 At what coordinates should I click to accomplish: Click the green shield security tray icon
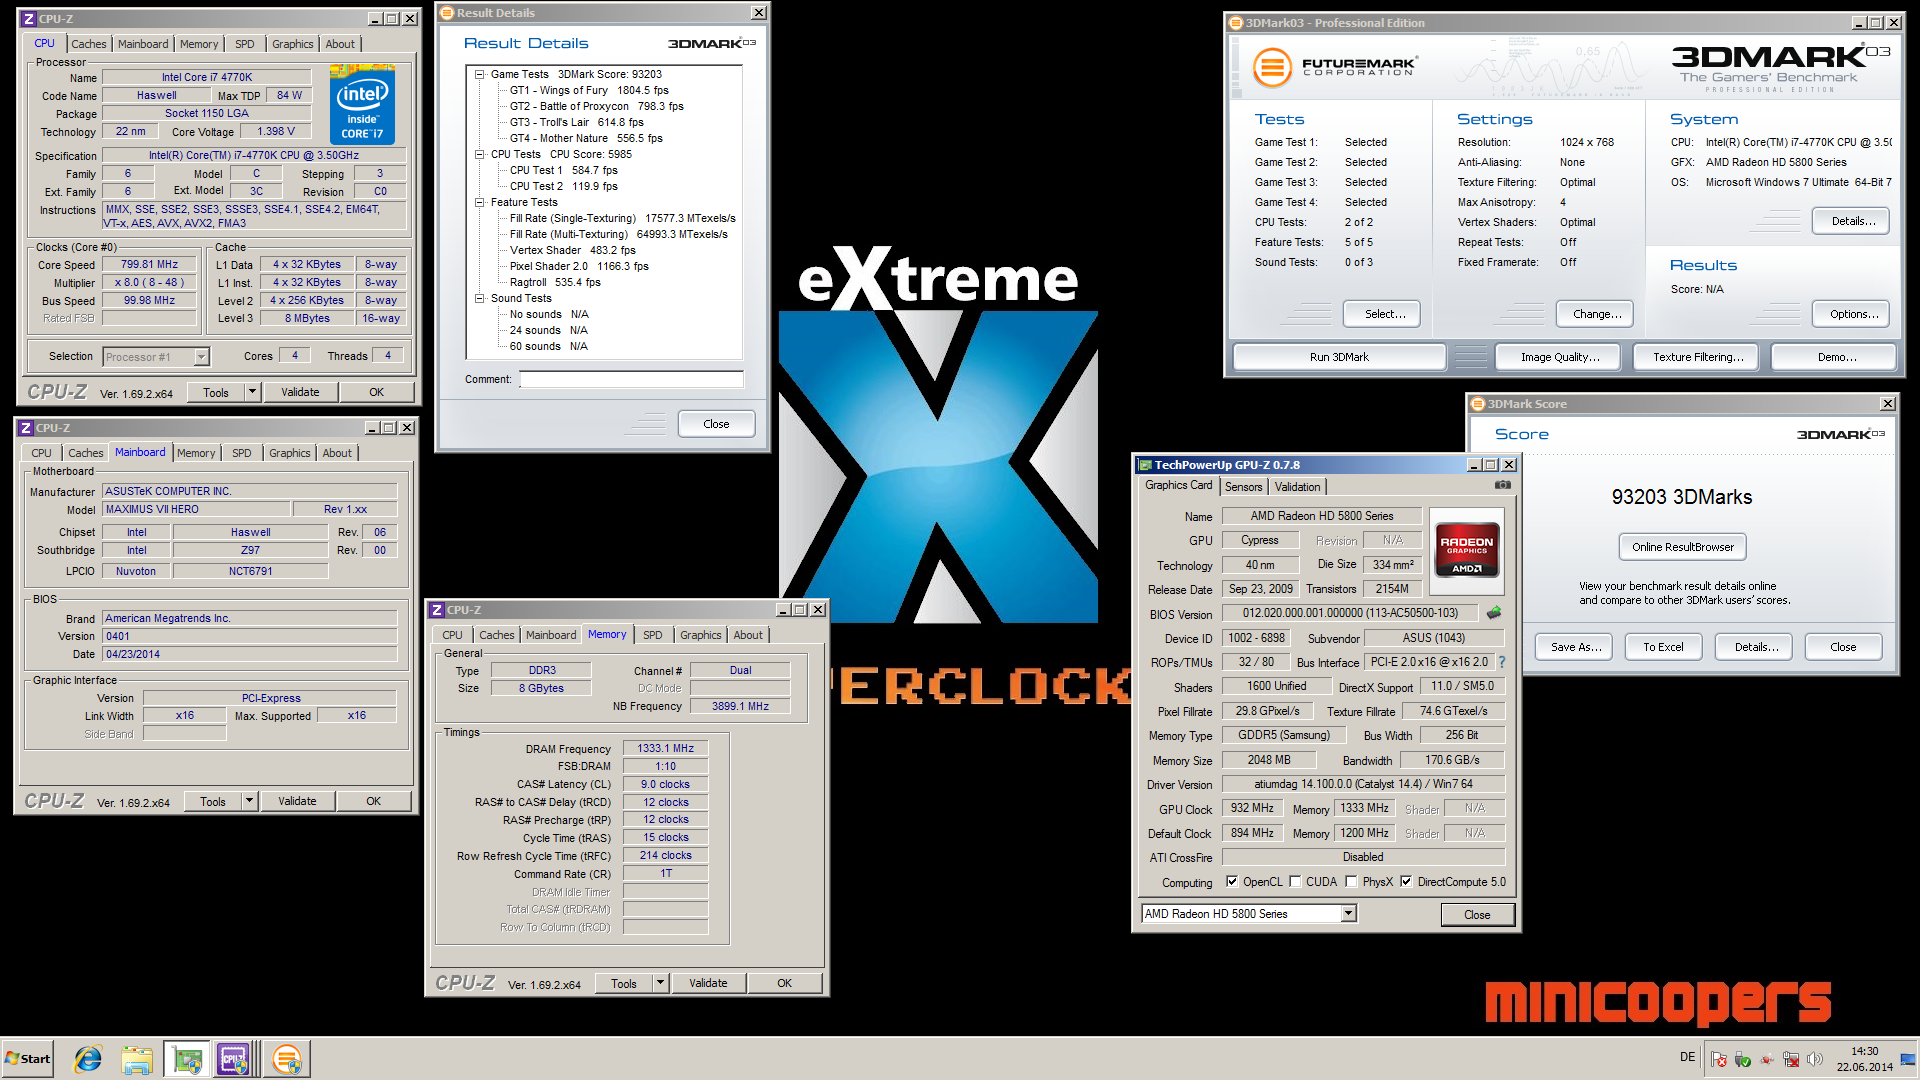[x=1743, y=1059]
